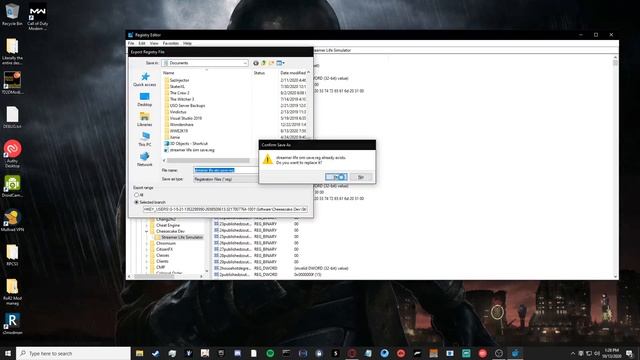Jump to Quick access location
640x360 pixels.
pos(144,79)
